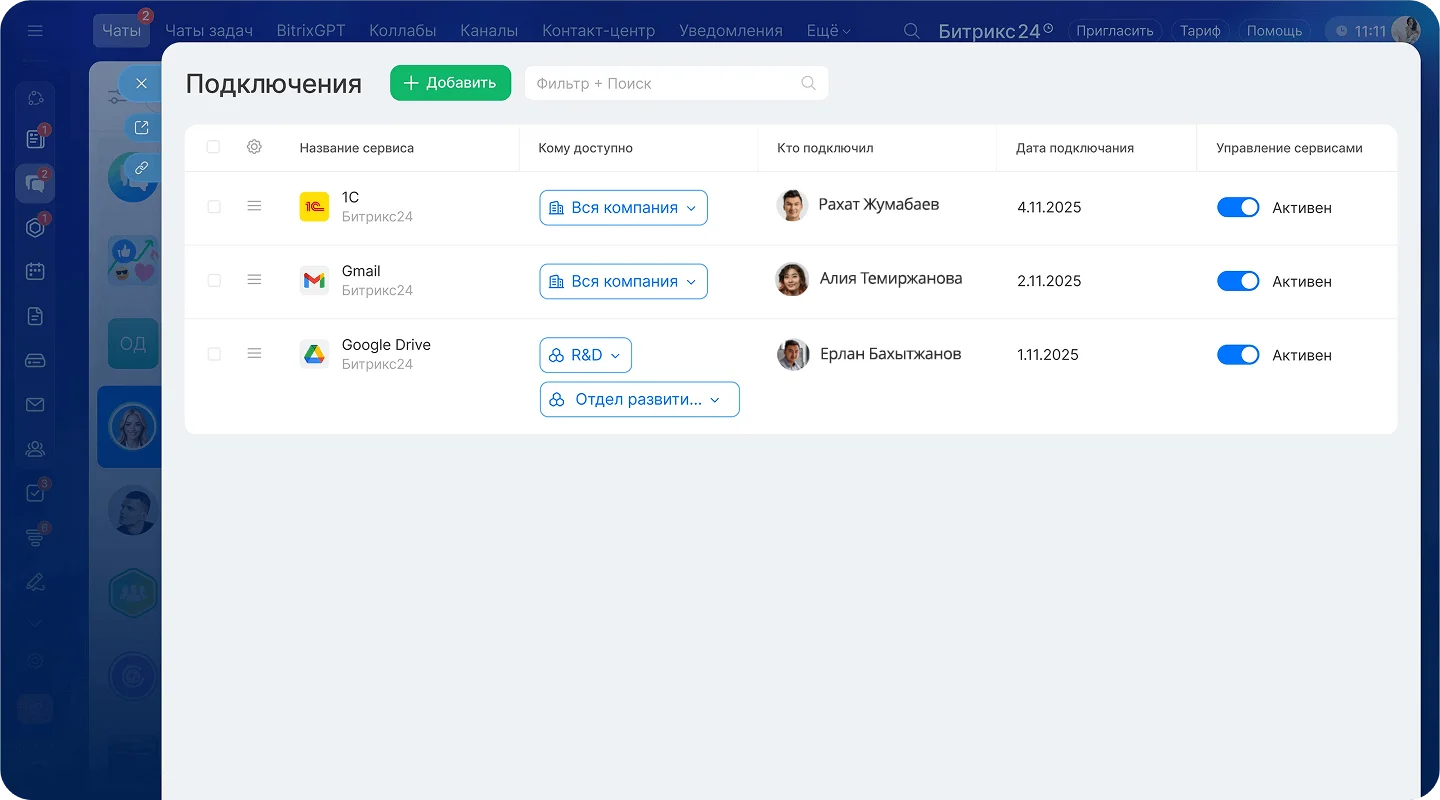1440x800 pixels.
Task: Expand the Вся компания dropdown for 1C
Action: coord(624,208)
